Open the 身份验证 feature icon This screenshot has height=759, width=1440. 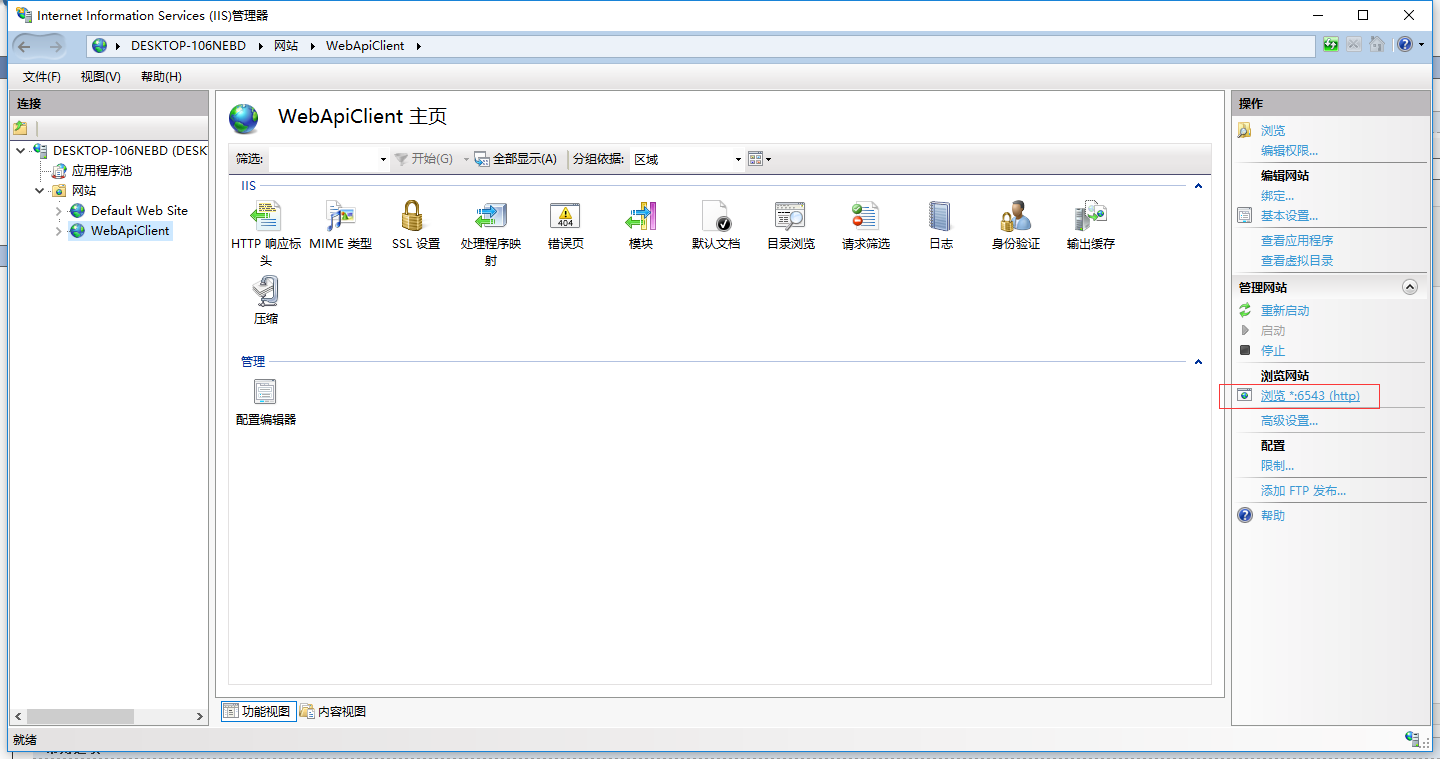pos(1015,216)
